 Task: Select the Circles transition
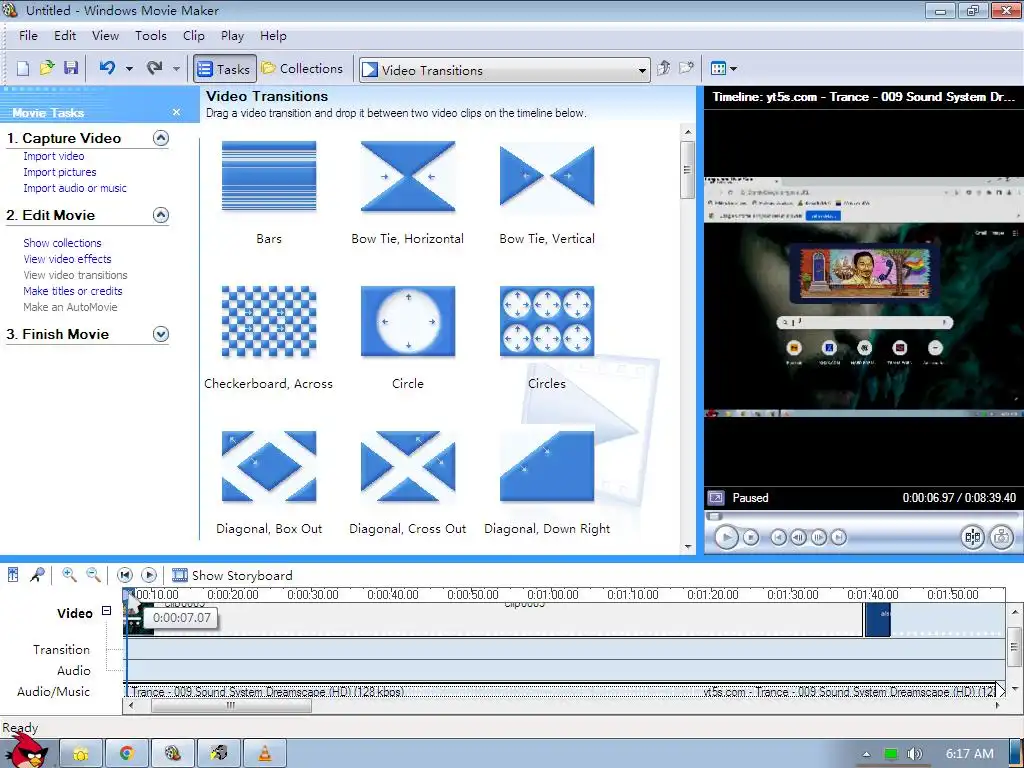click(547, 321)
